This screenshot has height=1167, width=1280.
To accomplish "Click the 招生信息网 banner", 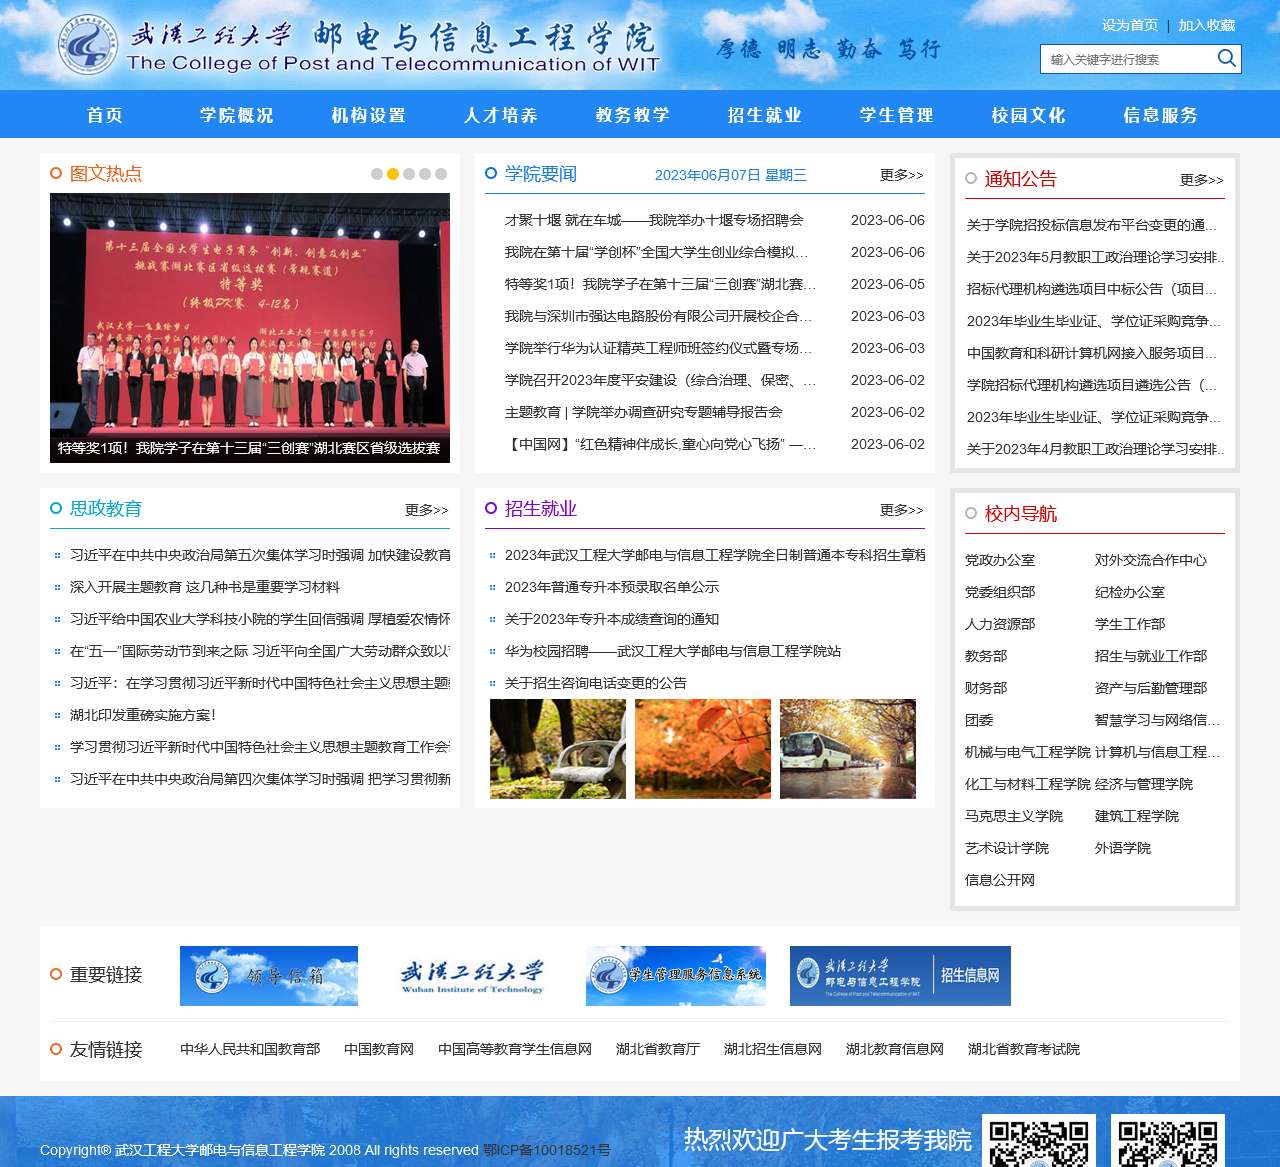I will click(x=899, y=976).
